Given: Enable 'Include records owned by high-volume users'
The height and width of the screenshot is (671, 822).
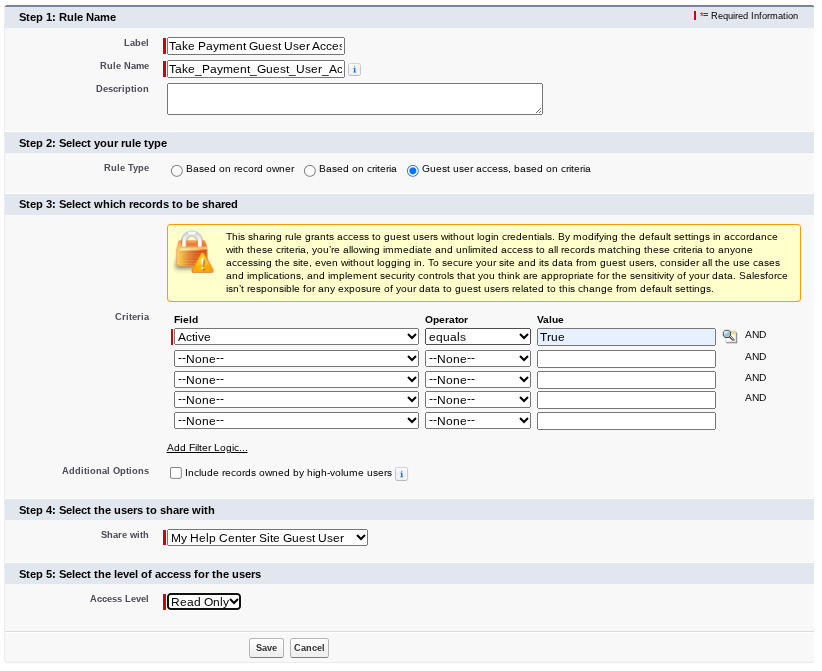Looking at the screenshot, I should point(176,473).
